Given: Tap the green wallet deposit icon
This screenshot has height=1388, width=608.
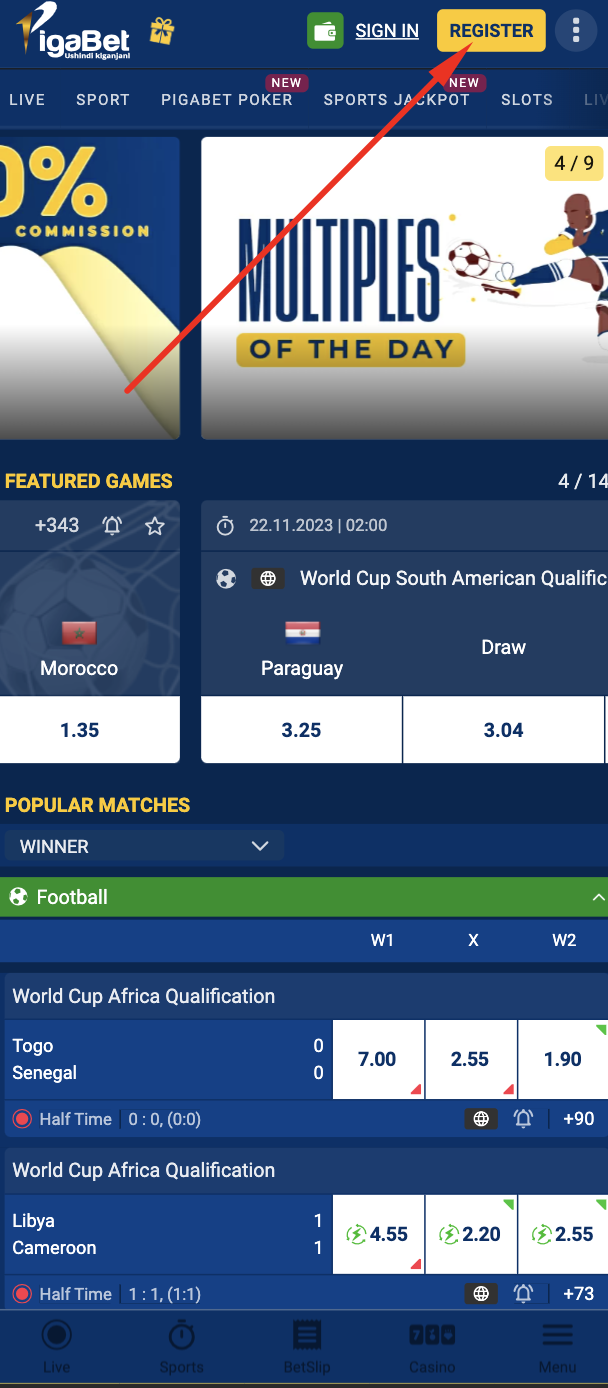Looking at the screenshot, I should pyautogui.click(x=325, y=31).
